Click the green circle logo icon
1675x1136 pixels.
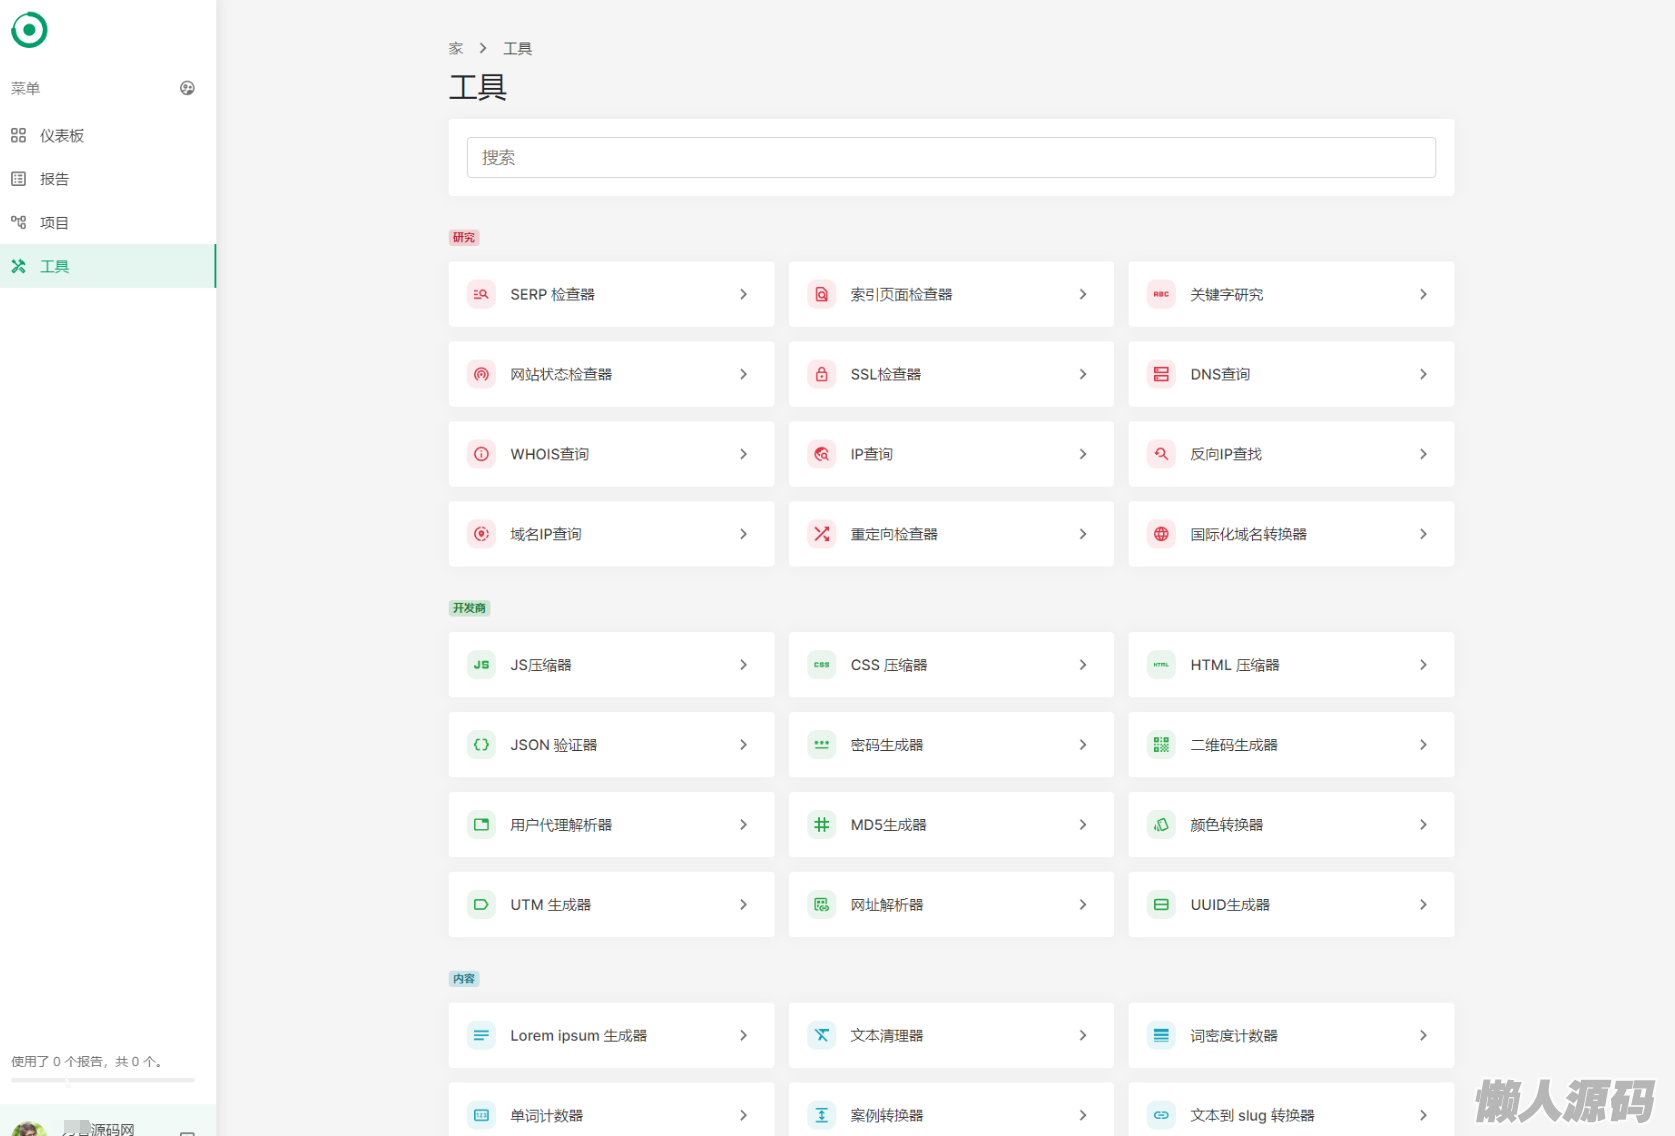[29, 30]
